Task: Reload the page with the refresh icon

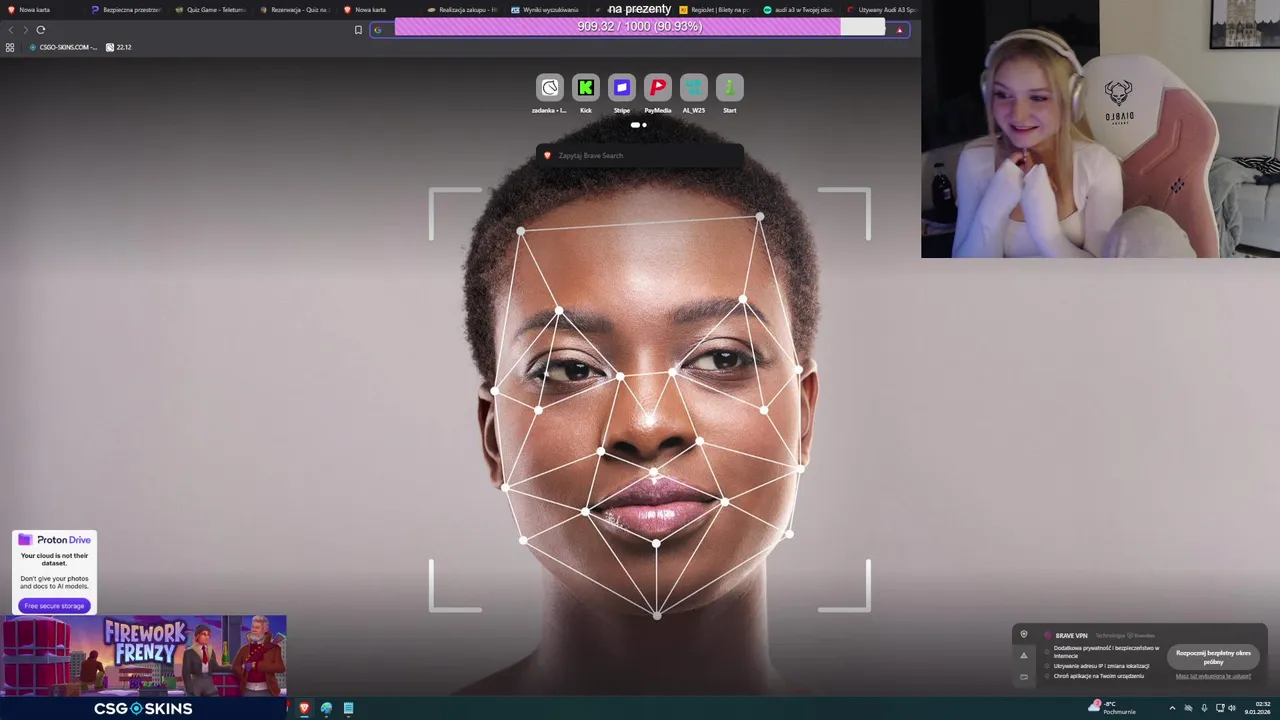Action: click(41, 30)
